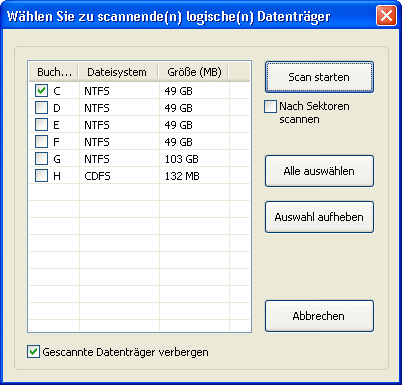Click the 49 GB size in row F
Viewport: 402px width, 385px height.
click(178, 142)
